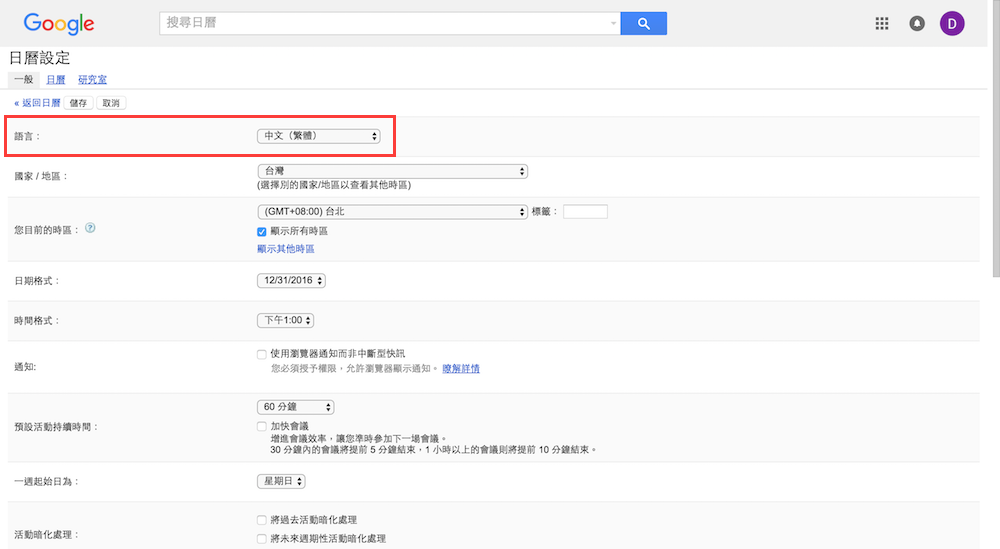Open the notifications bell
The height and width of the screenshot is (549, 1000).
(917, 24)
